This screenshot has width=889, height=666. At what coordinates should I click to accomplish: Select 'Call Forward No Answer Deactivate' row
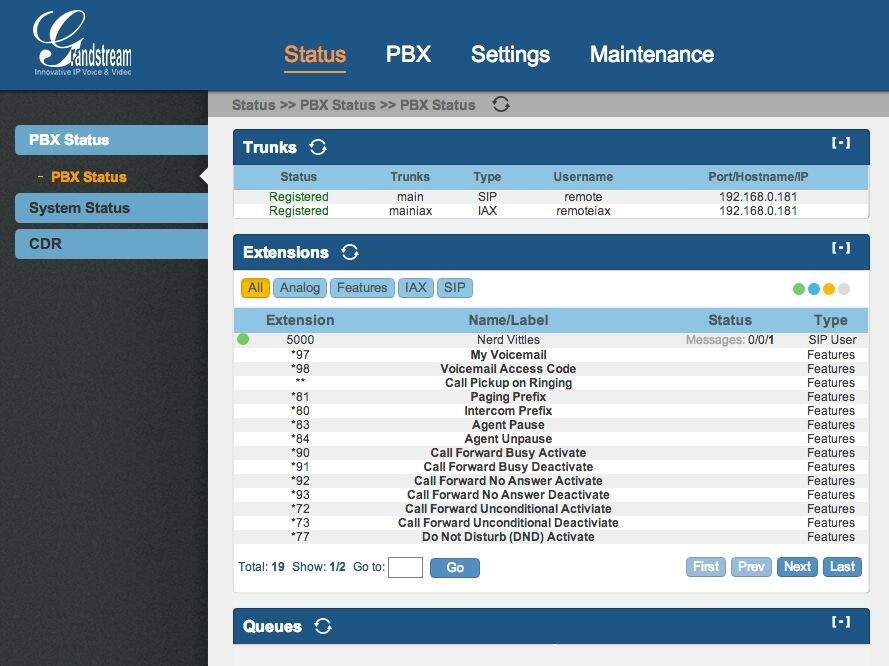[x=551, y=495]
